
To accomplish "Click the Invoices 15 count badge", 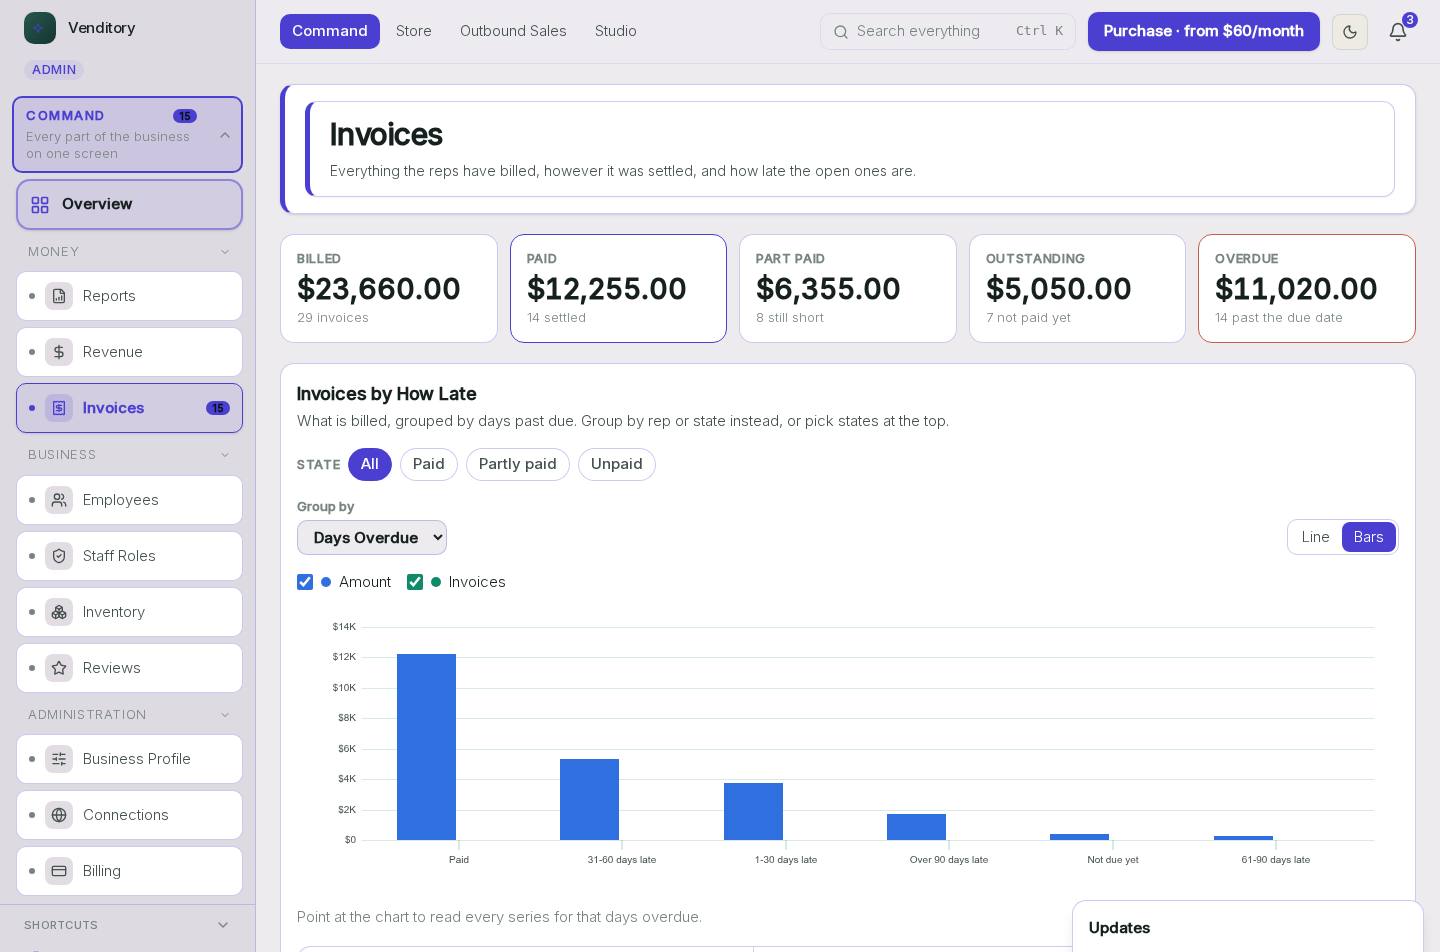I will tap(218, 408).
